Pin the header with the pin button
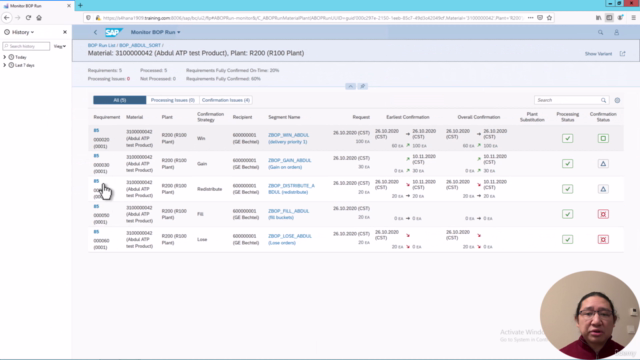This screenshot has height=360, width=640. click(362, 86)
